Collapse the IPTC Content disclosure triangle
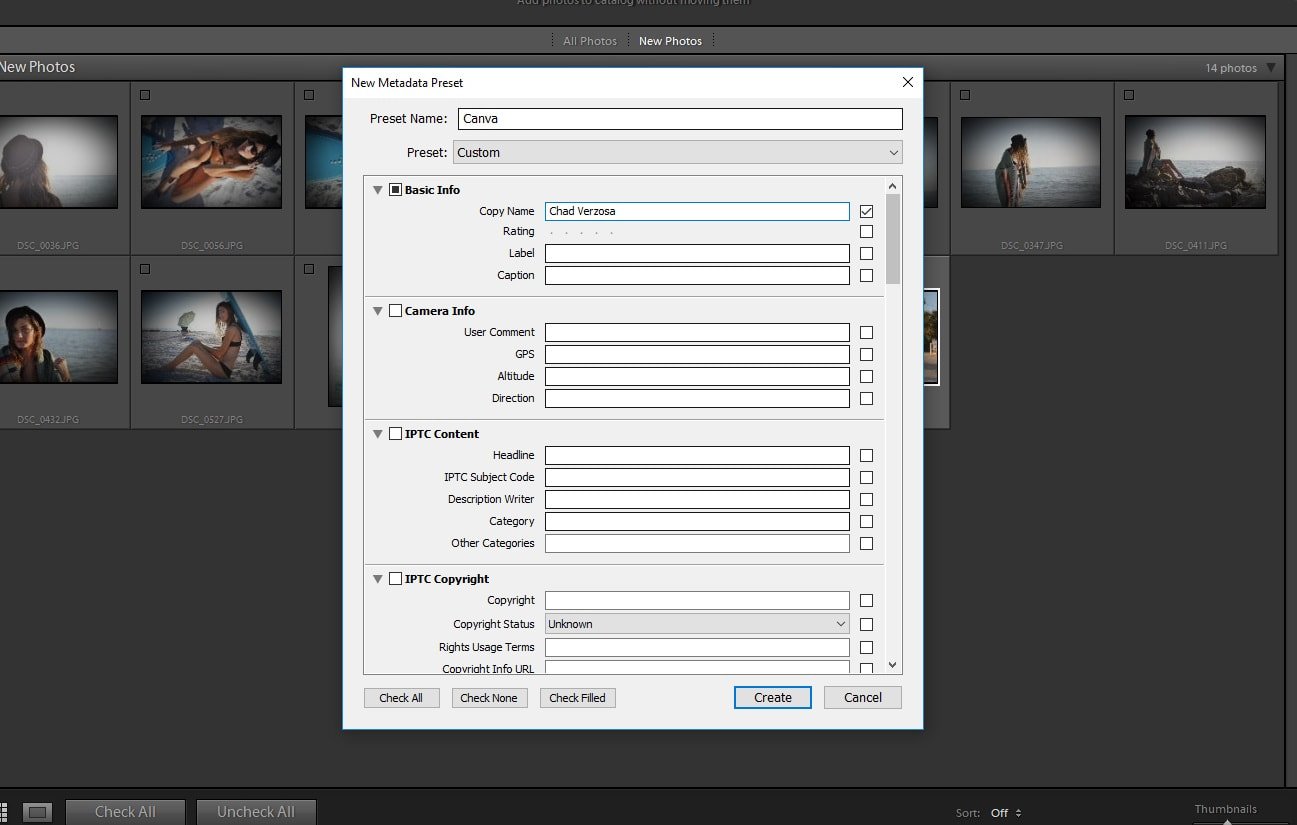This screenshot has width=1297, height=825. coord(378,433)
